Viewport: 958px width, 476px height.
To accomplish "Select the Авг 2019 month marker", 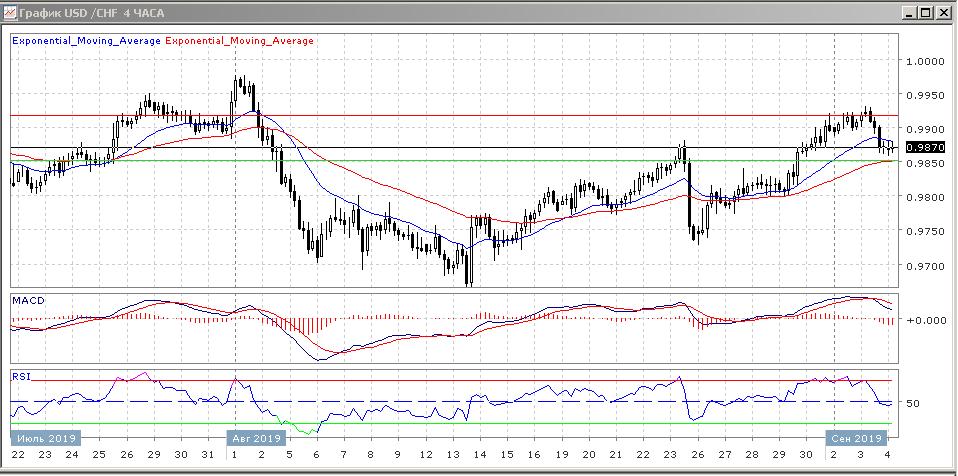I will pos(253,438).
